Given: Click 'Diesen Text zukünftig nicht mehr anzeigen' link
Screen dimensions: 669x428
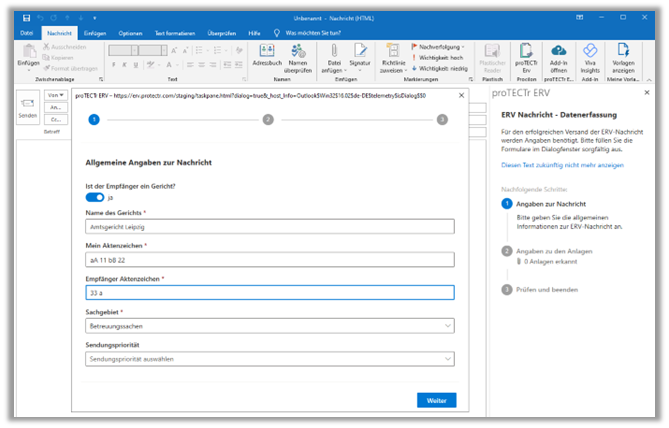Looking at the screenshot, I should point(562,163).
